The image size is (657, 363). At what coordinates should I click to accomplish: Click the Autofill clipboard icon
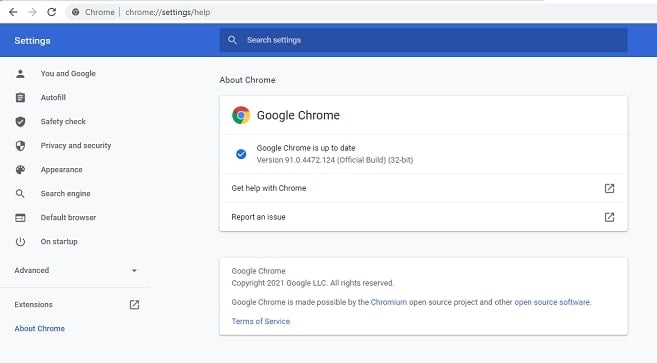tap(20, 98)
